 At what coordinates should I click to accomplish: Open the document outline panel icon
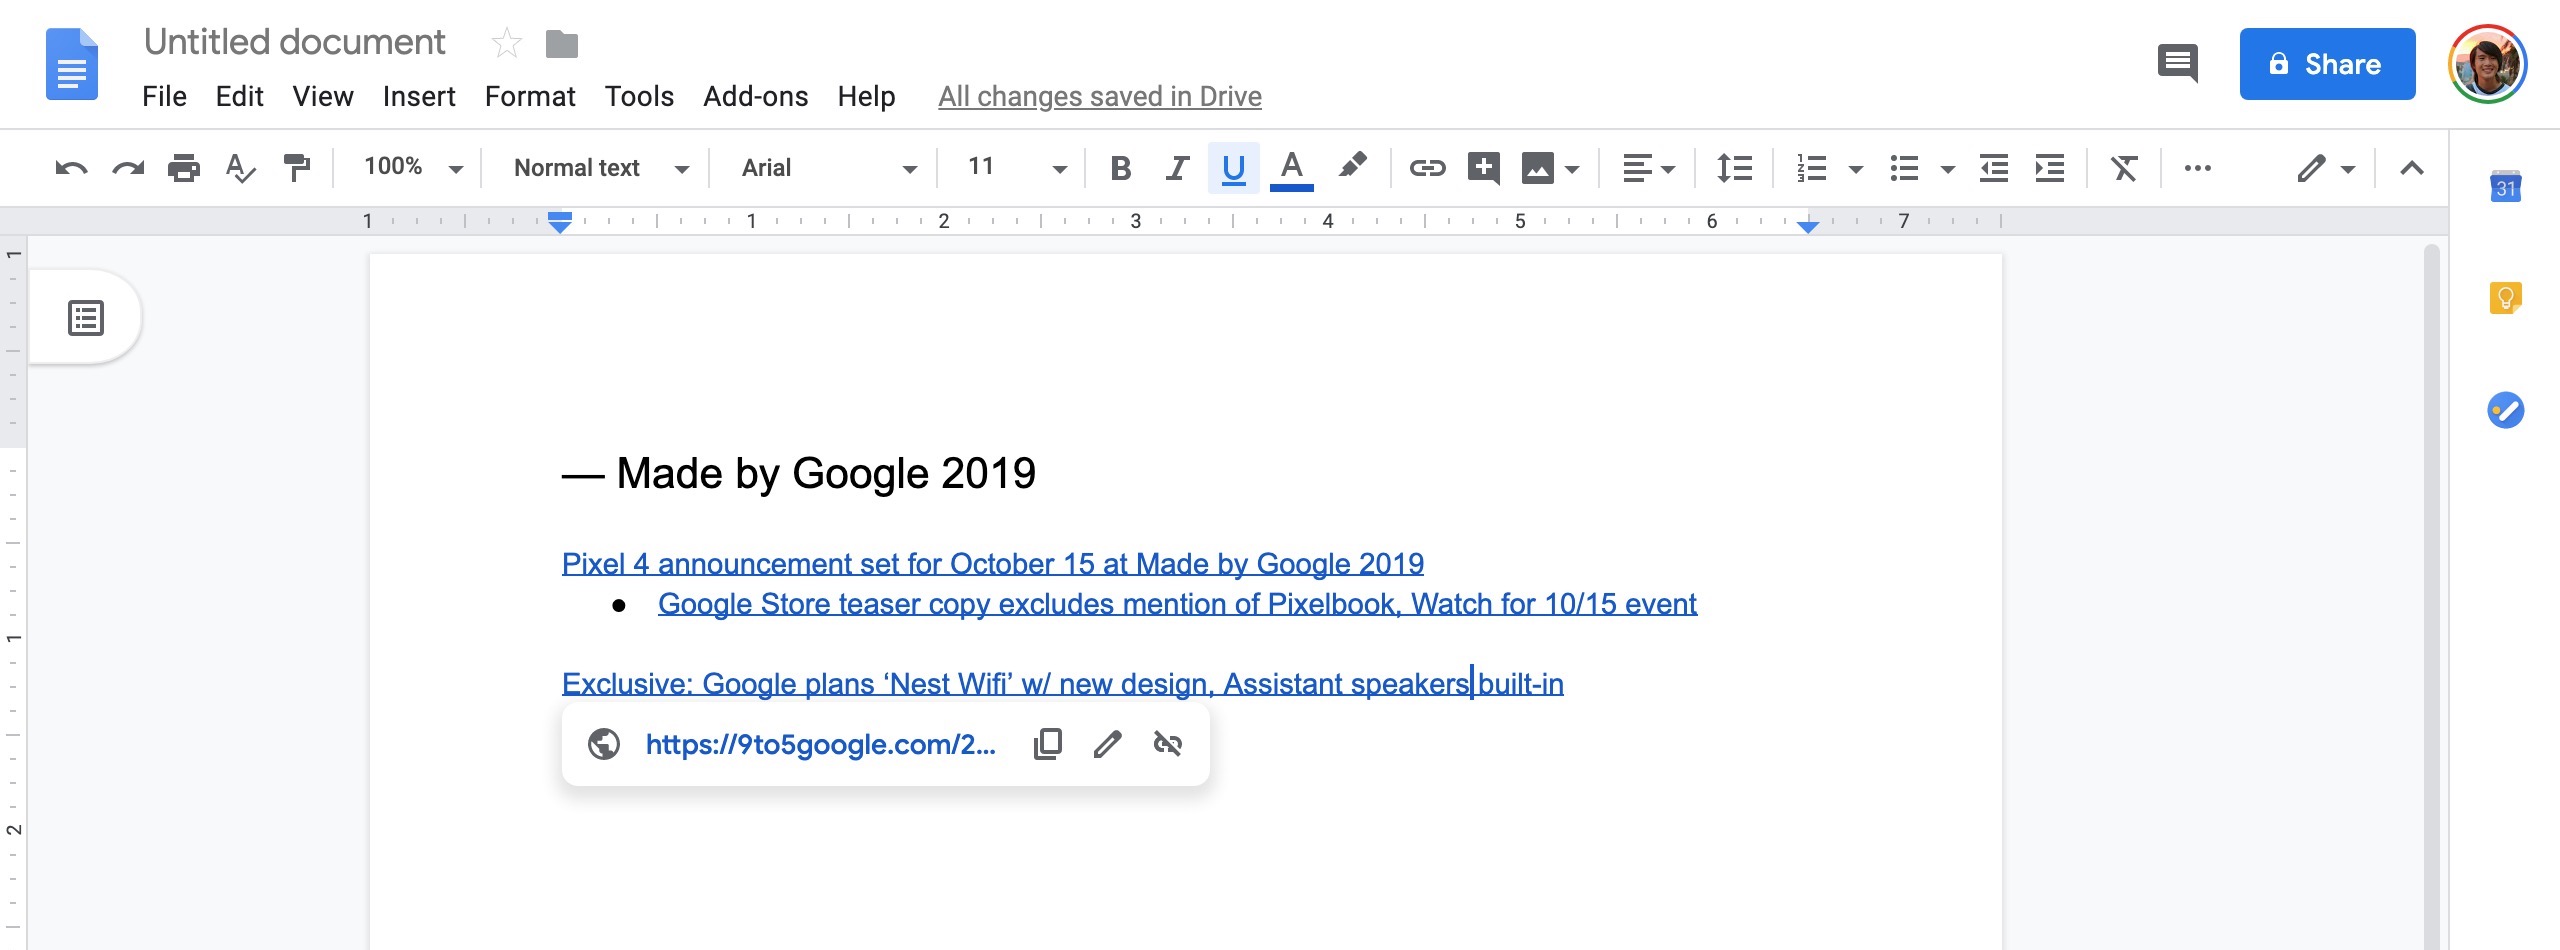tap(86, 318)
